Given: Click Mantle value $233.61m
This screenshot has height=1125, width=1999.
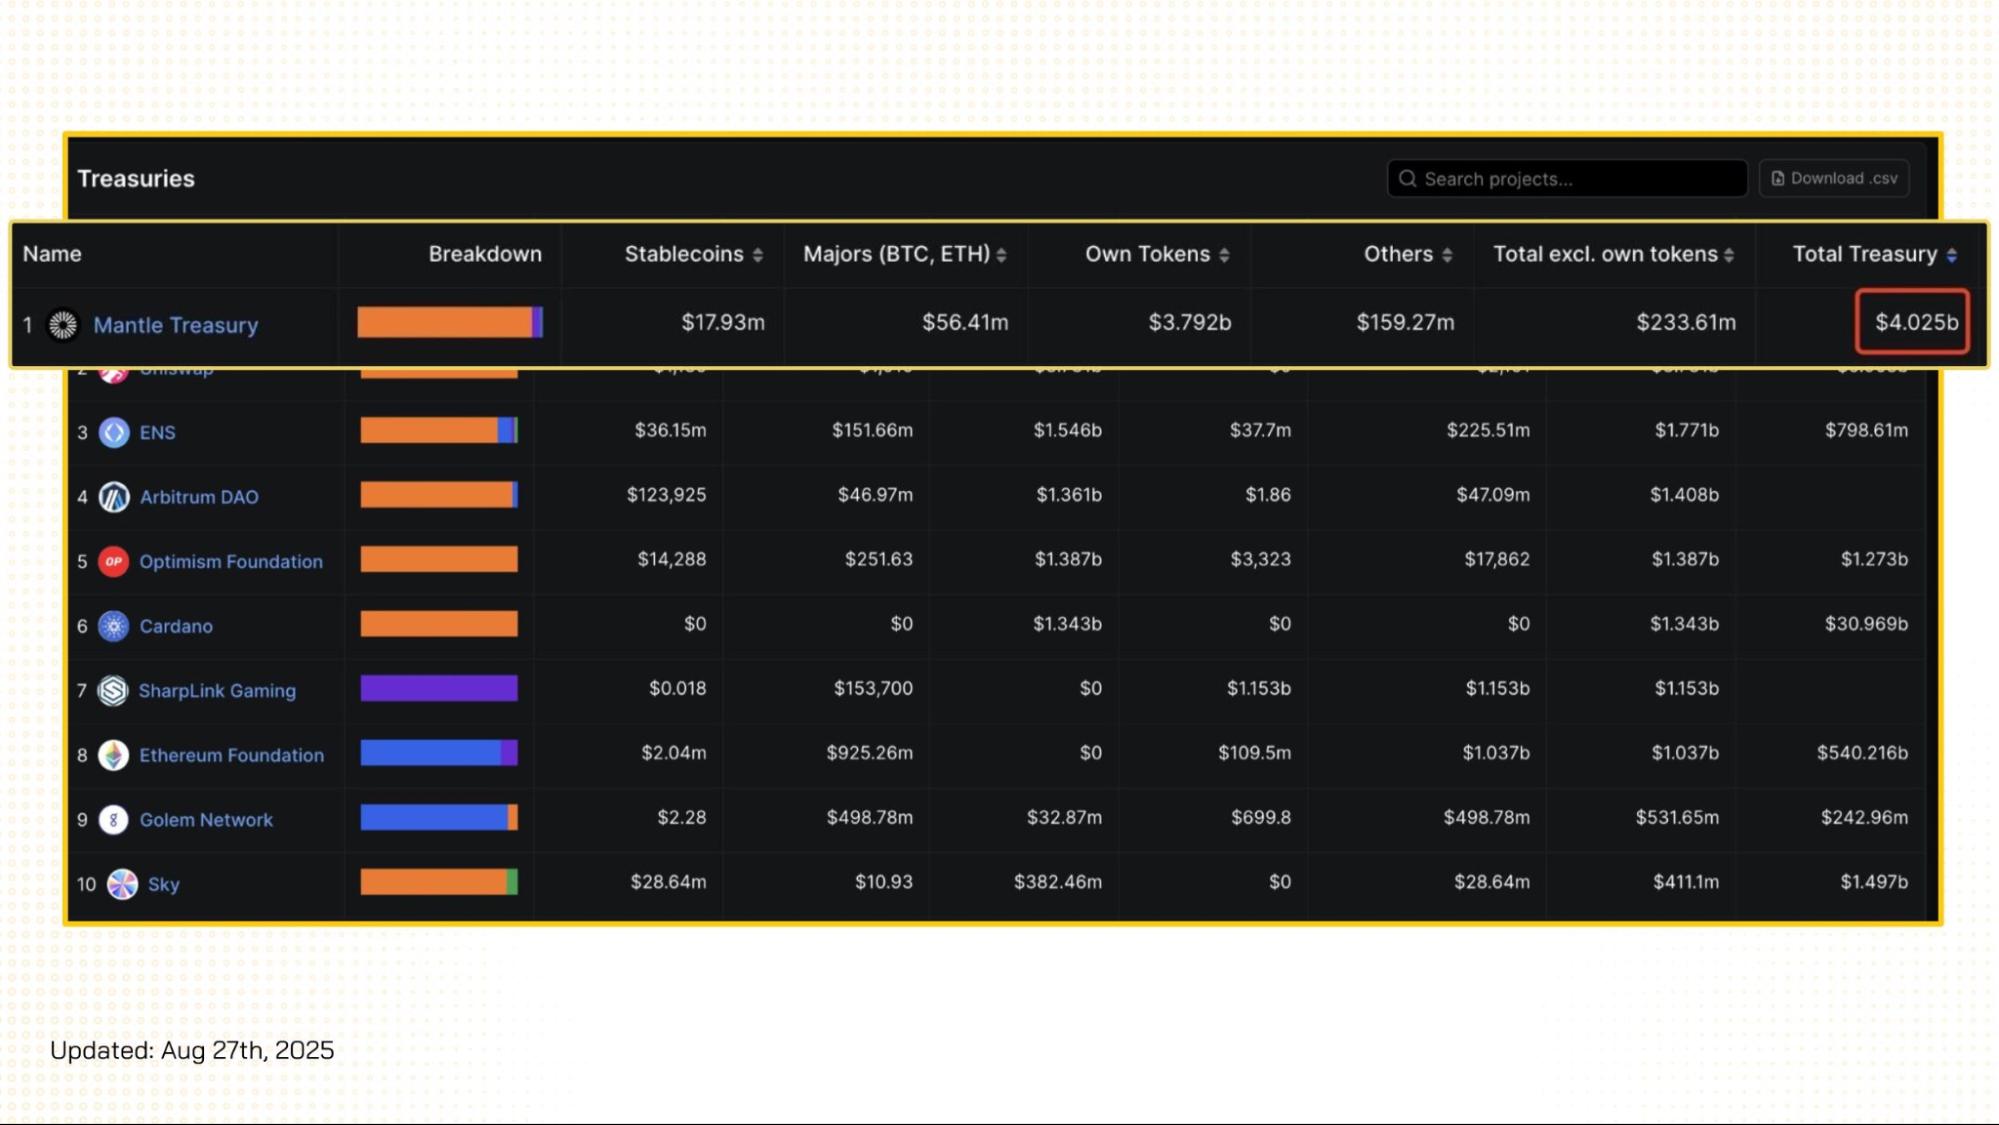Looking at the screenshot, I should 1686,322.
